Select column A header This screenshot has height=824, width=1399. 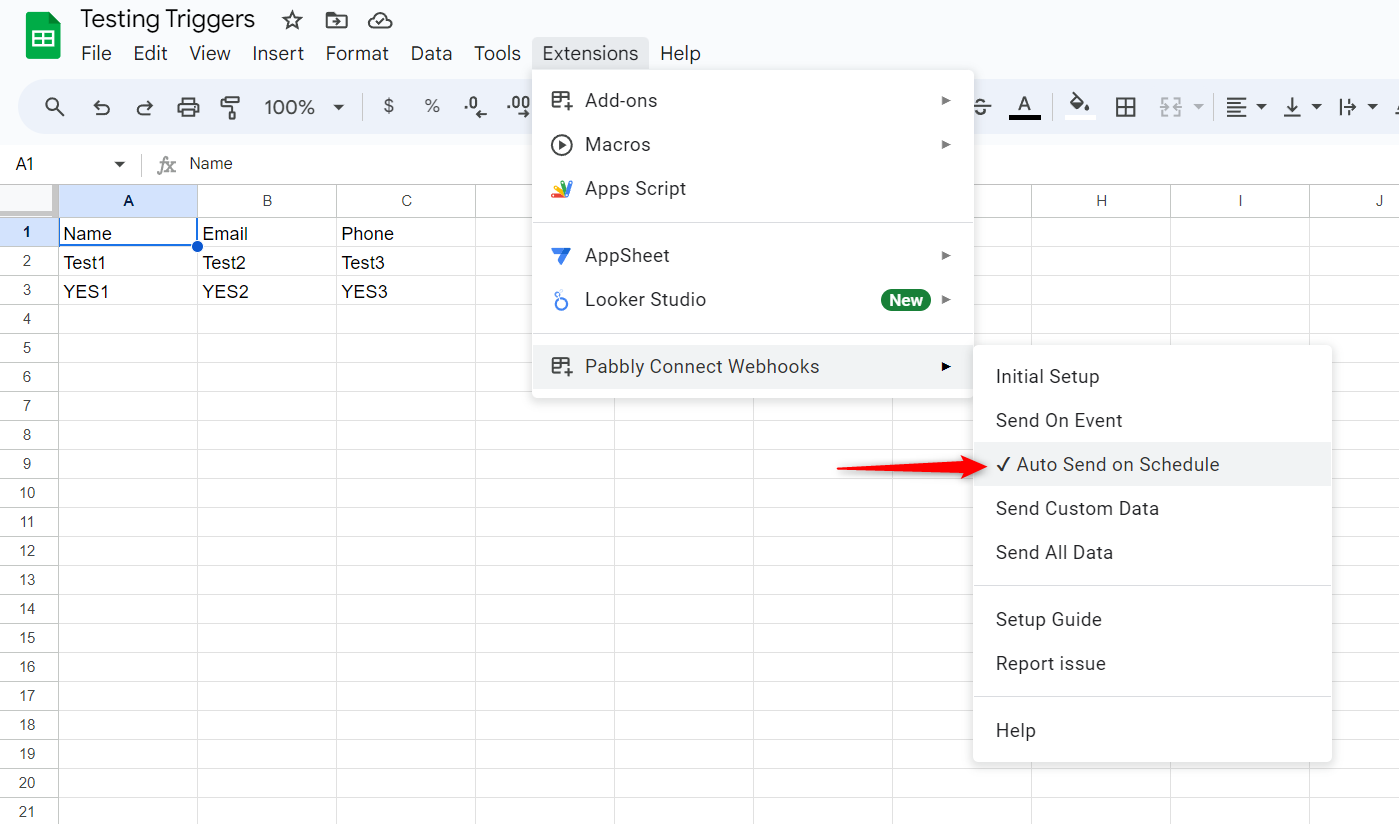point(128,201)
